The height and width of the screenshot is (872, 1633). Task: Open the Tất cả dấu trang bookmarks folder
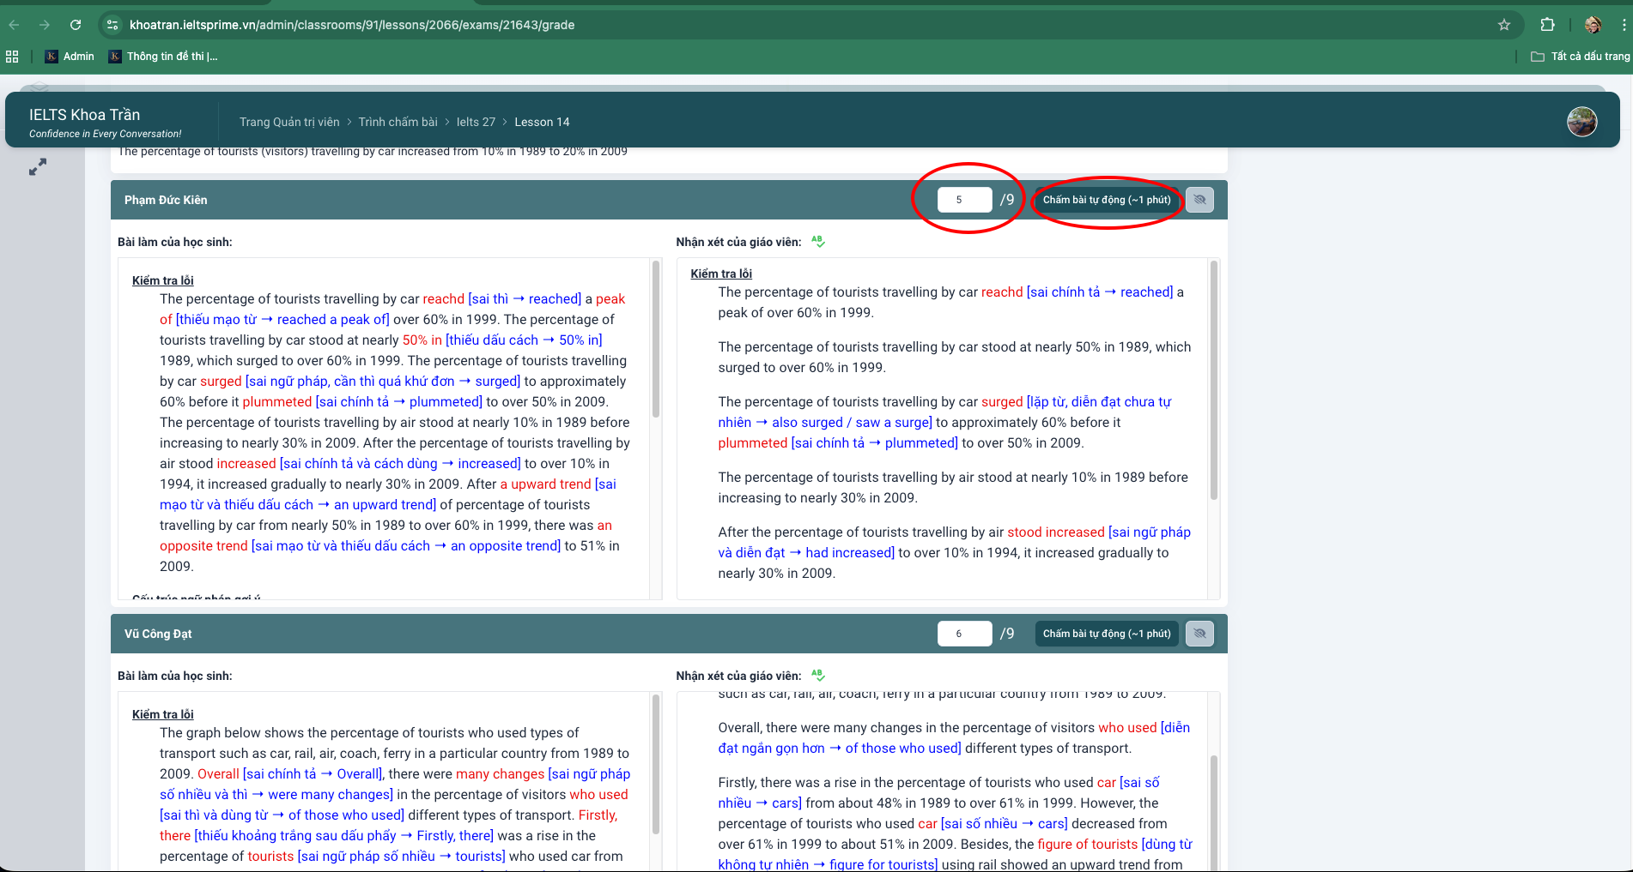pos(1580,57)
